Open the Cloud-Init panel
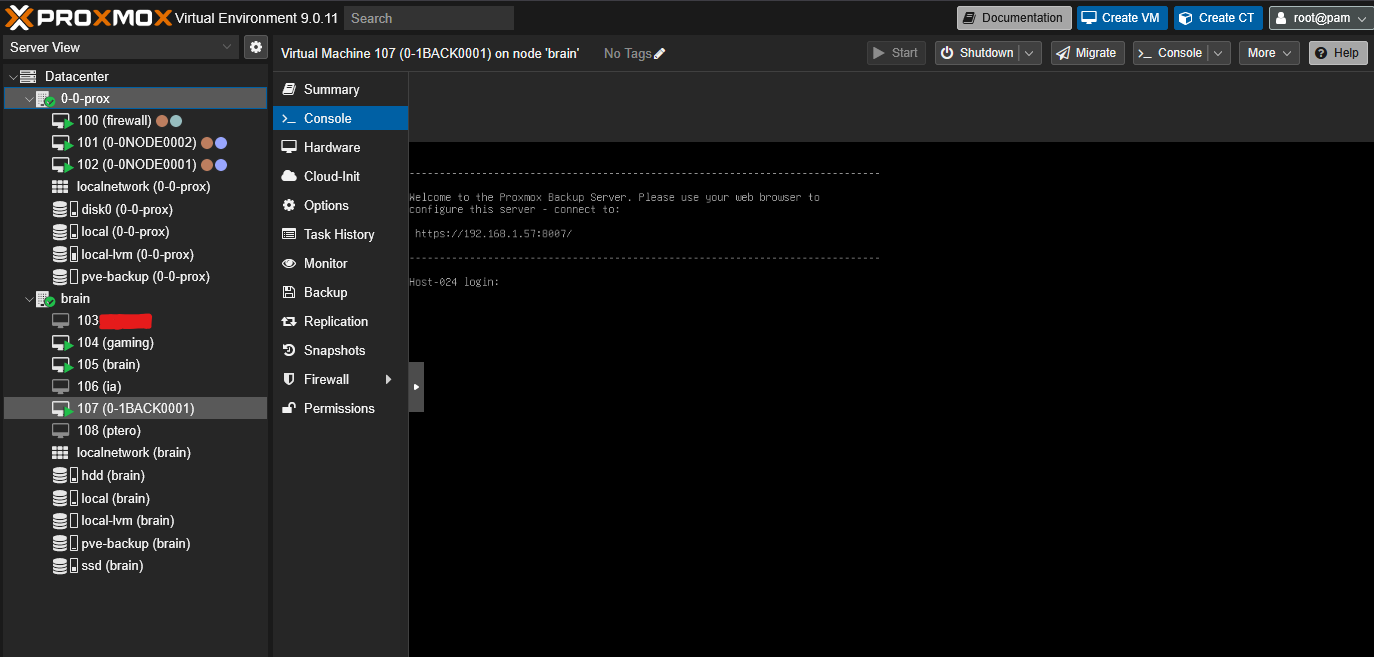 pyautogui.click(x=331, y=176)
